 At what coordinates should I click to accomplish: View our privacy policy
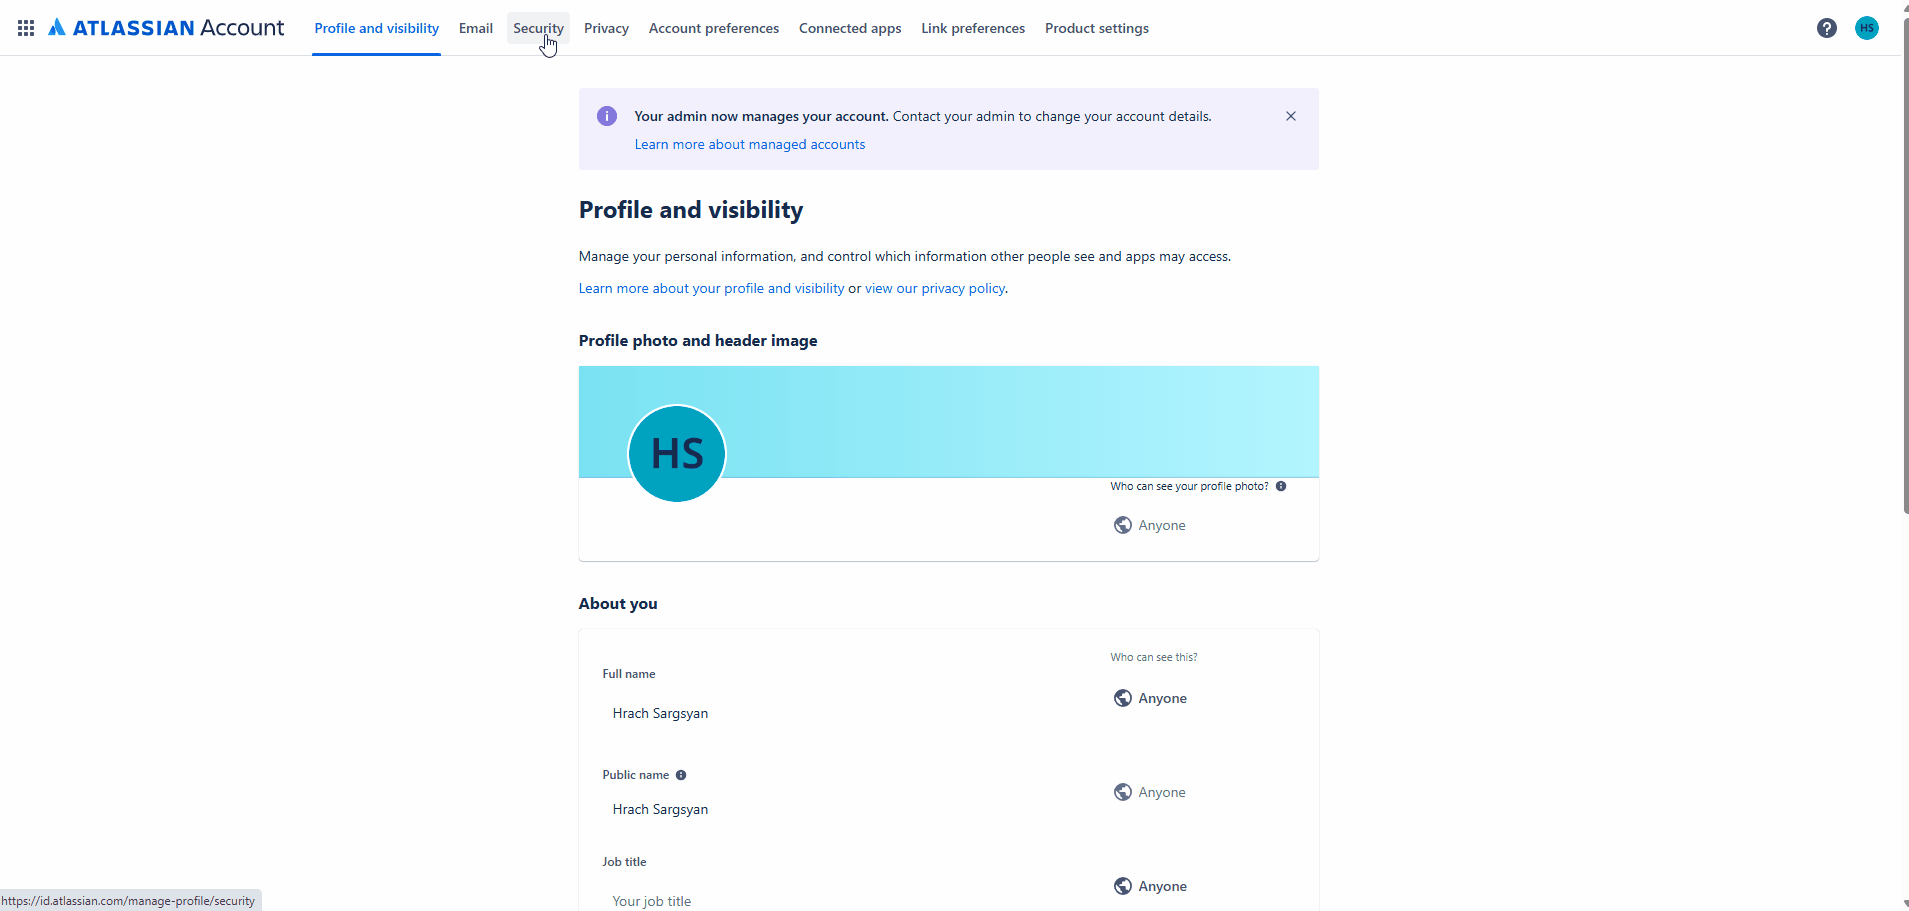point(934,287)
